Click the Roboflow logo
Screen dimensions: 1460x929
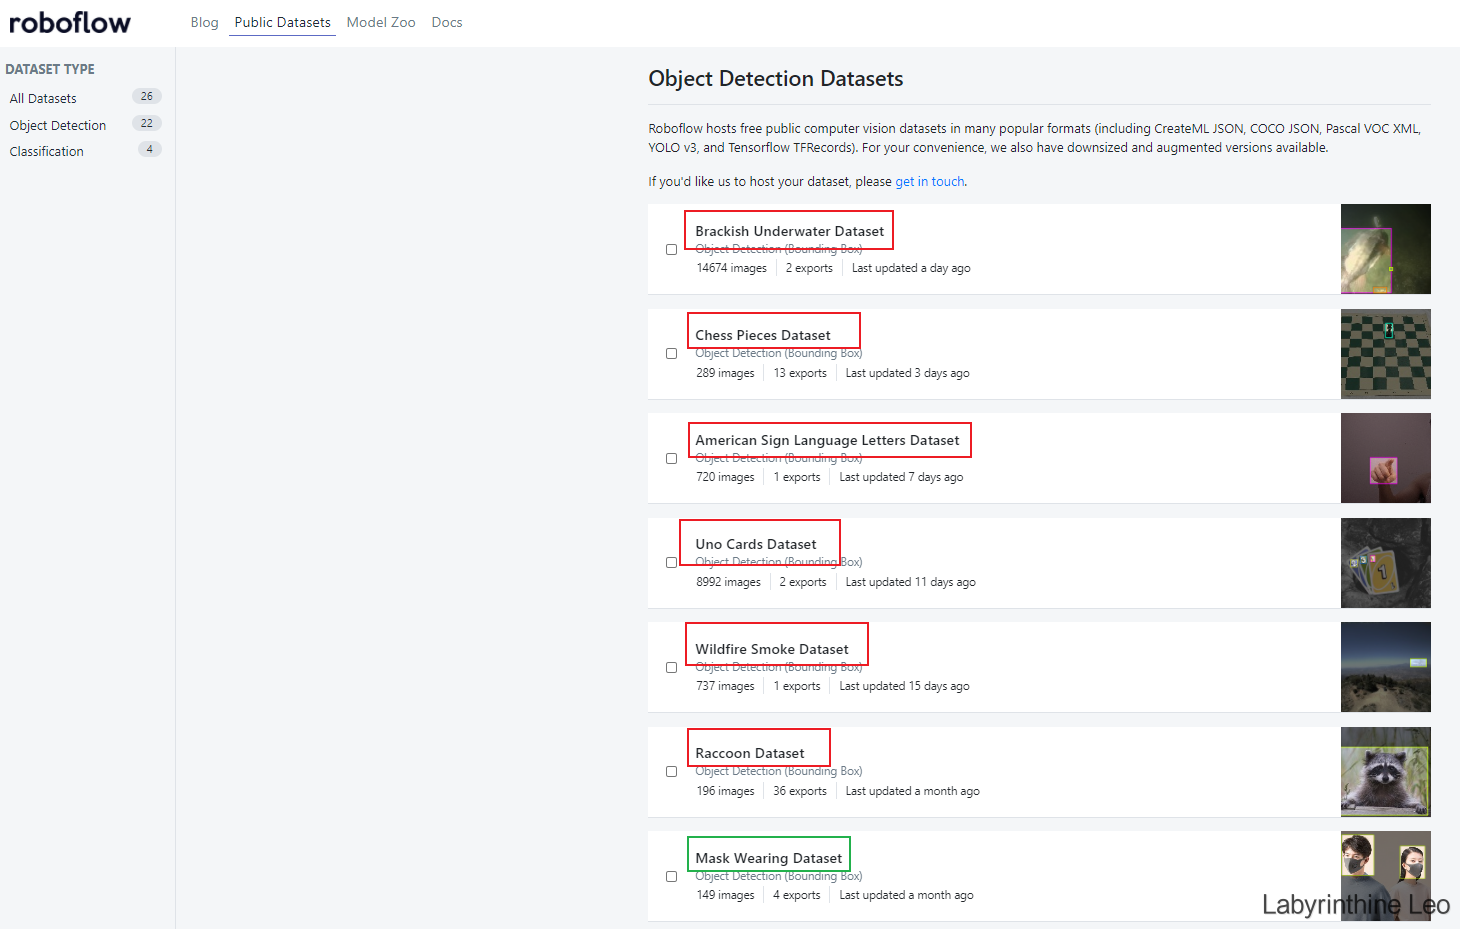(70, 23)
